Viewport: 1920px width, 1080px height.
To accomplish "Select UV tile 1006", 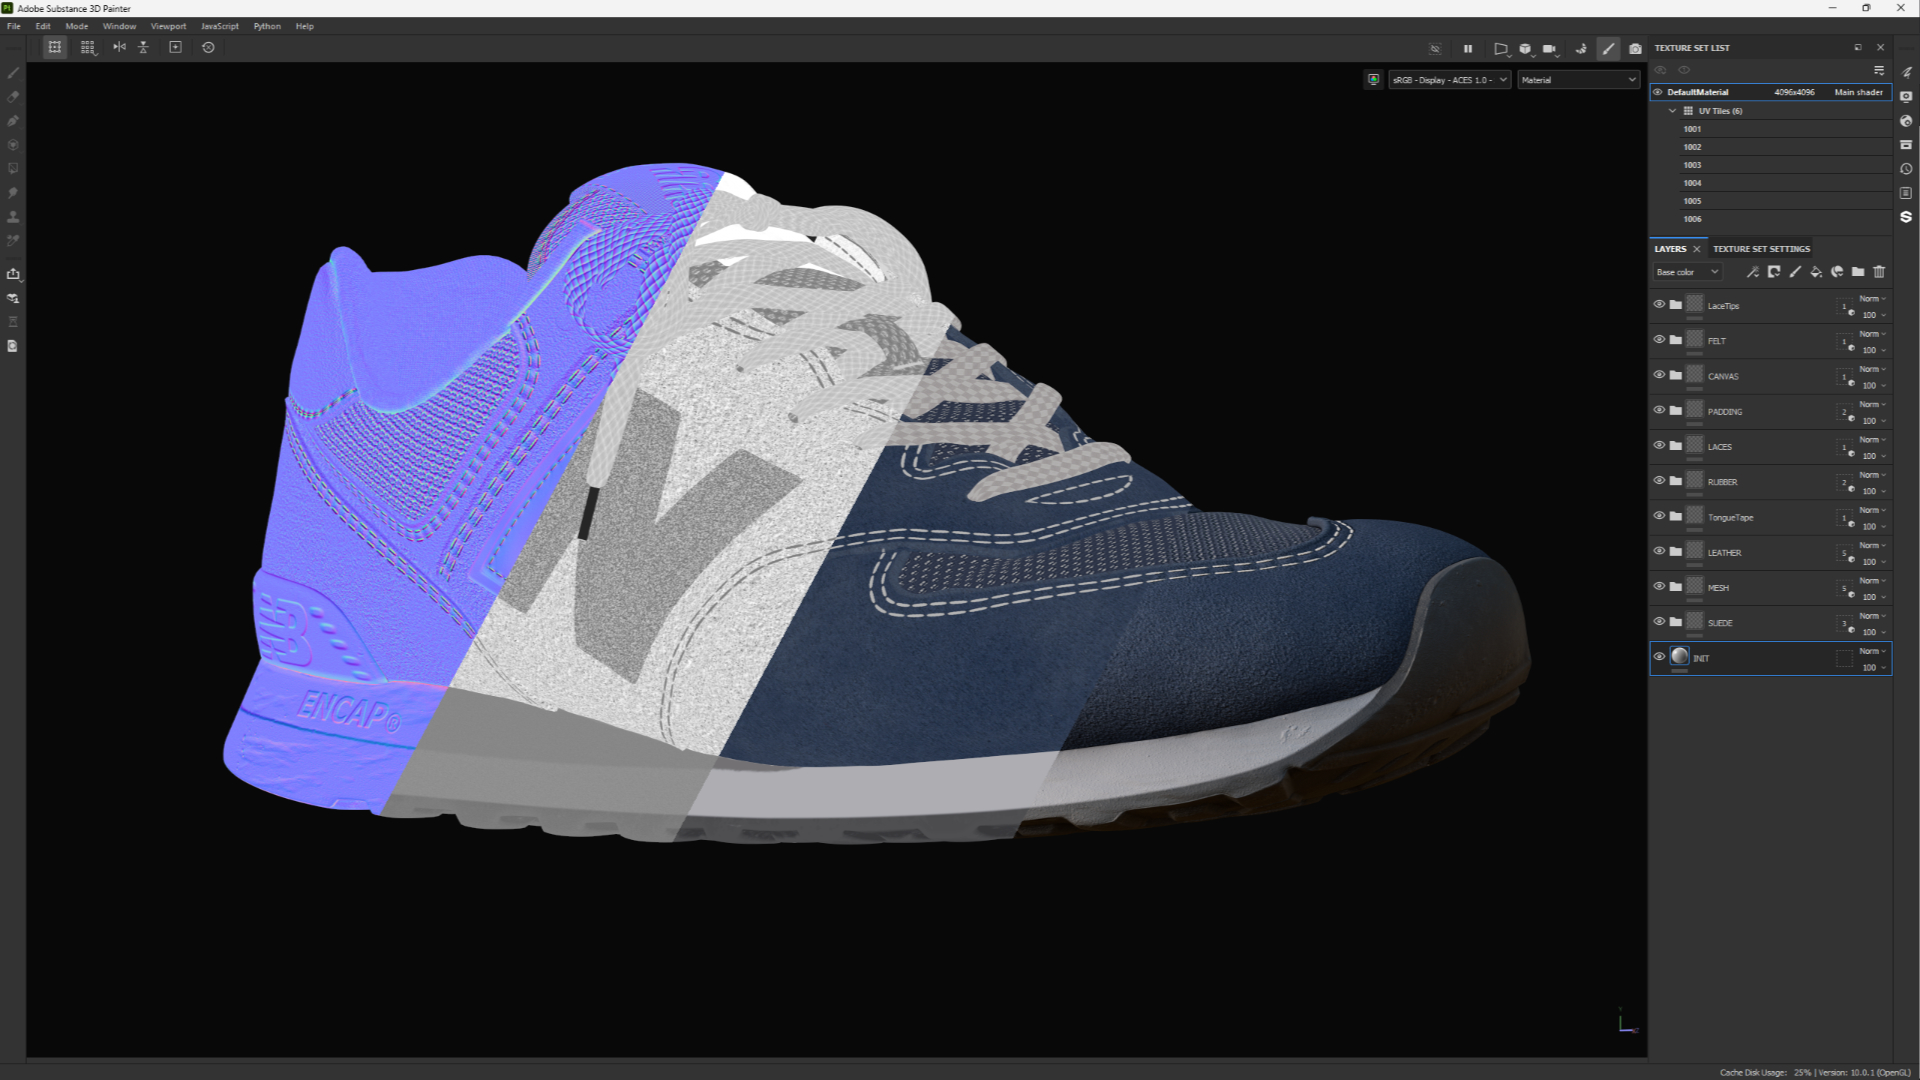I will coord(1692,219).
